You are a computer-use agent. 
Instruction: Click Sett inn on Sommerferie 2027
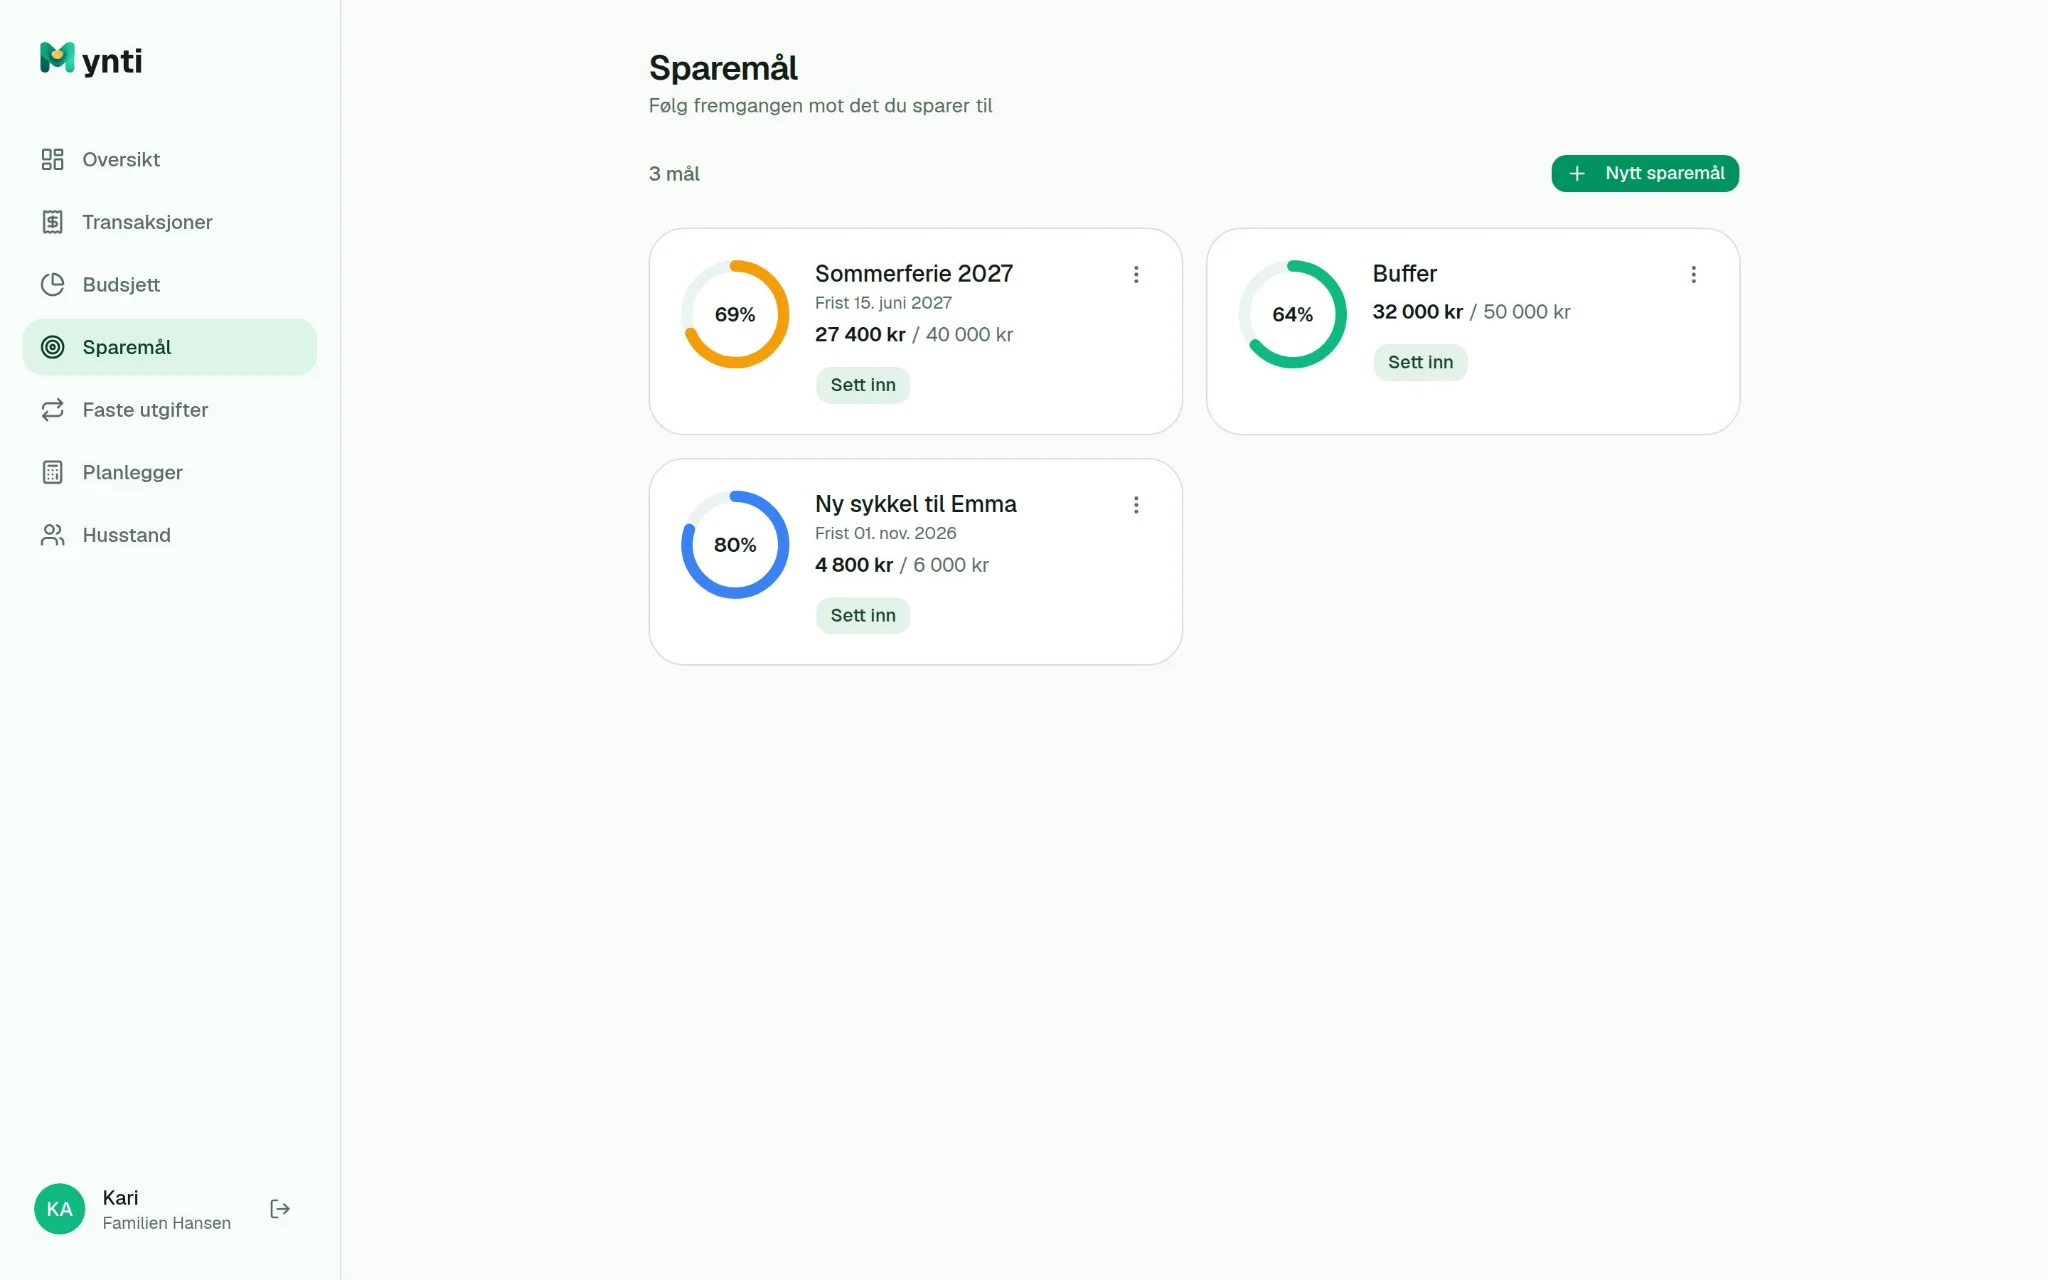[863, 385]
